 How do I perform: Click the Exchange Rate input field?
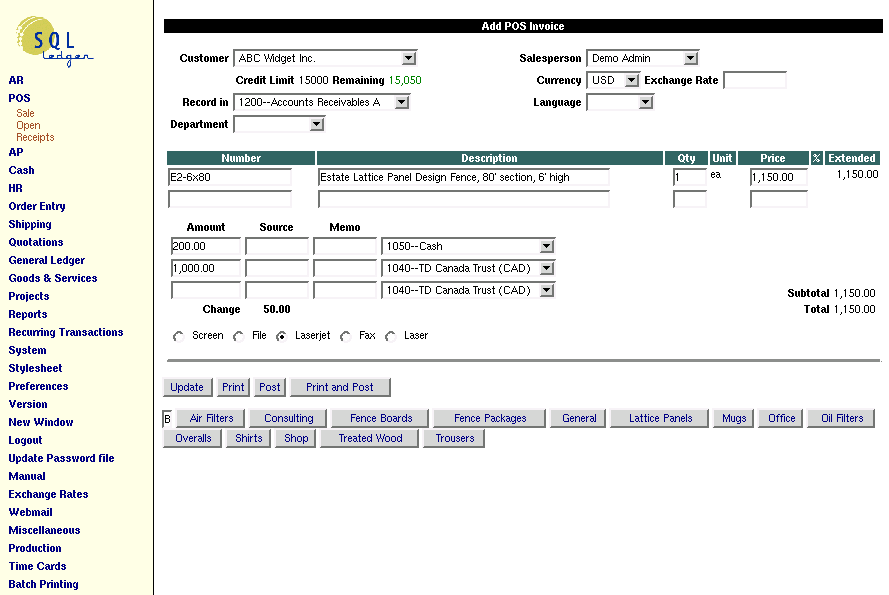click(755, 80)
